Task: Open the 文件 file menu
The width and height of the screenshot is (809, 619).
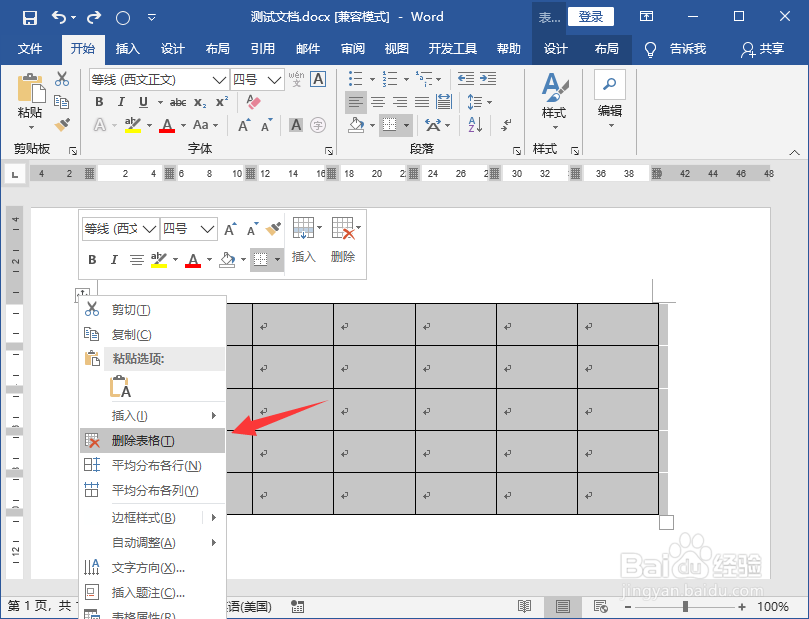Action: coord(30,49)
